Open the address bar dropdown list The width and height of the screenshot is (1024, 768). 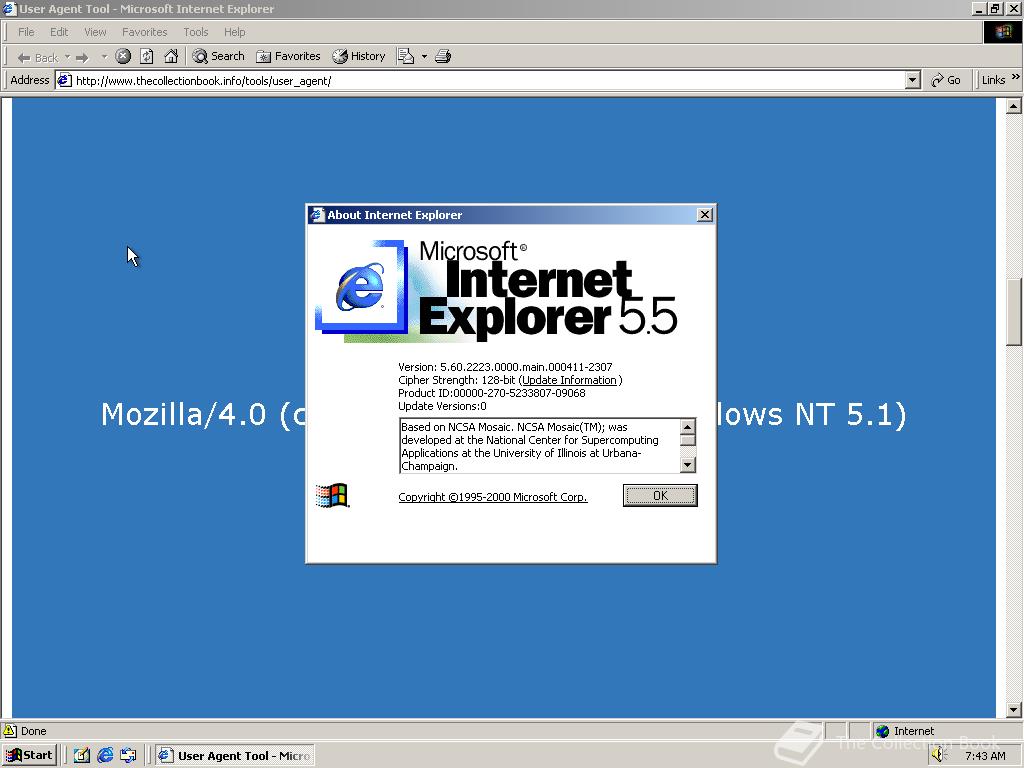click(913, 80)
